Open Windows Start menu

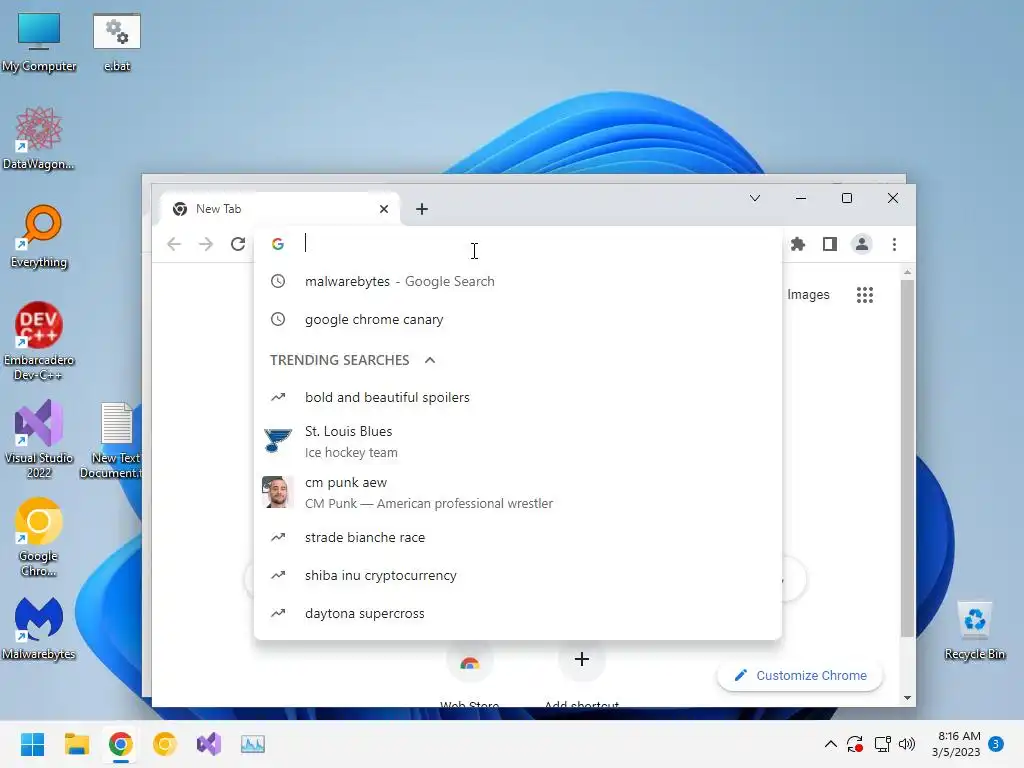pyautogui.click(x=32, y=744)
